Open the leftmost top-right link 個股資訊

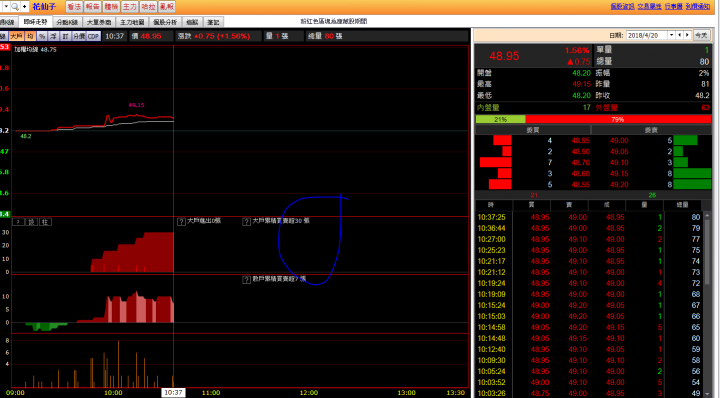point(622,6)
